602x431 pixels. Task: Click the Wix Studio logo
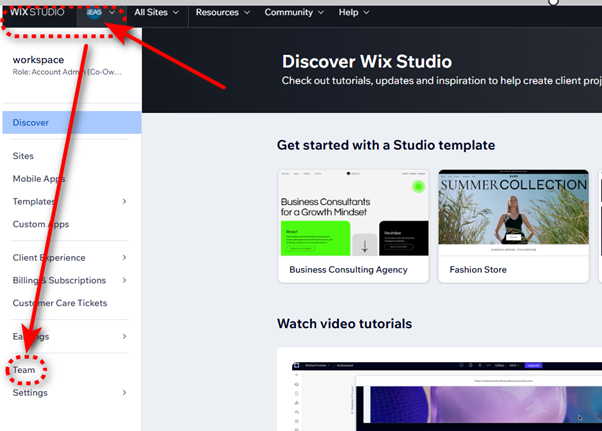coord(37,12)
